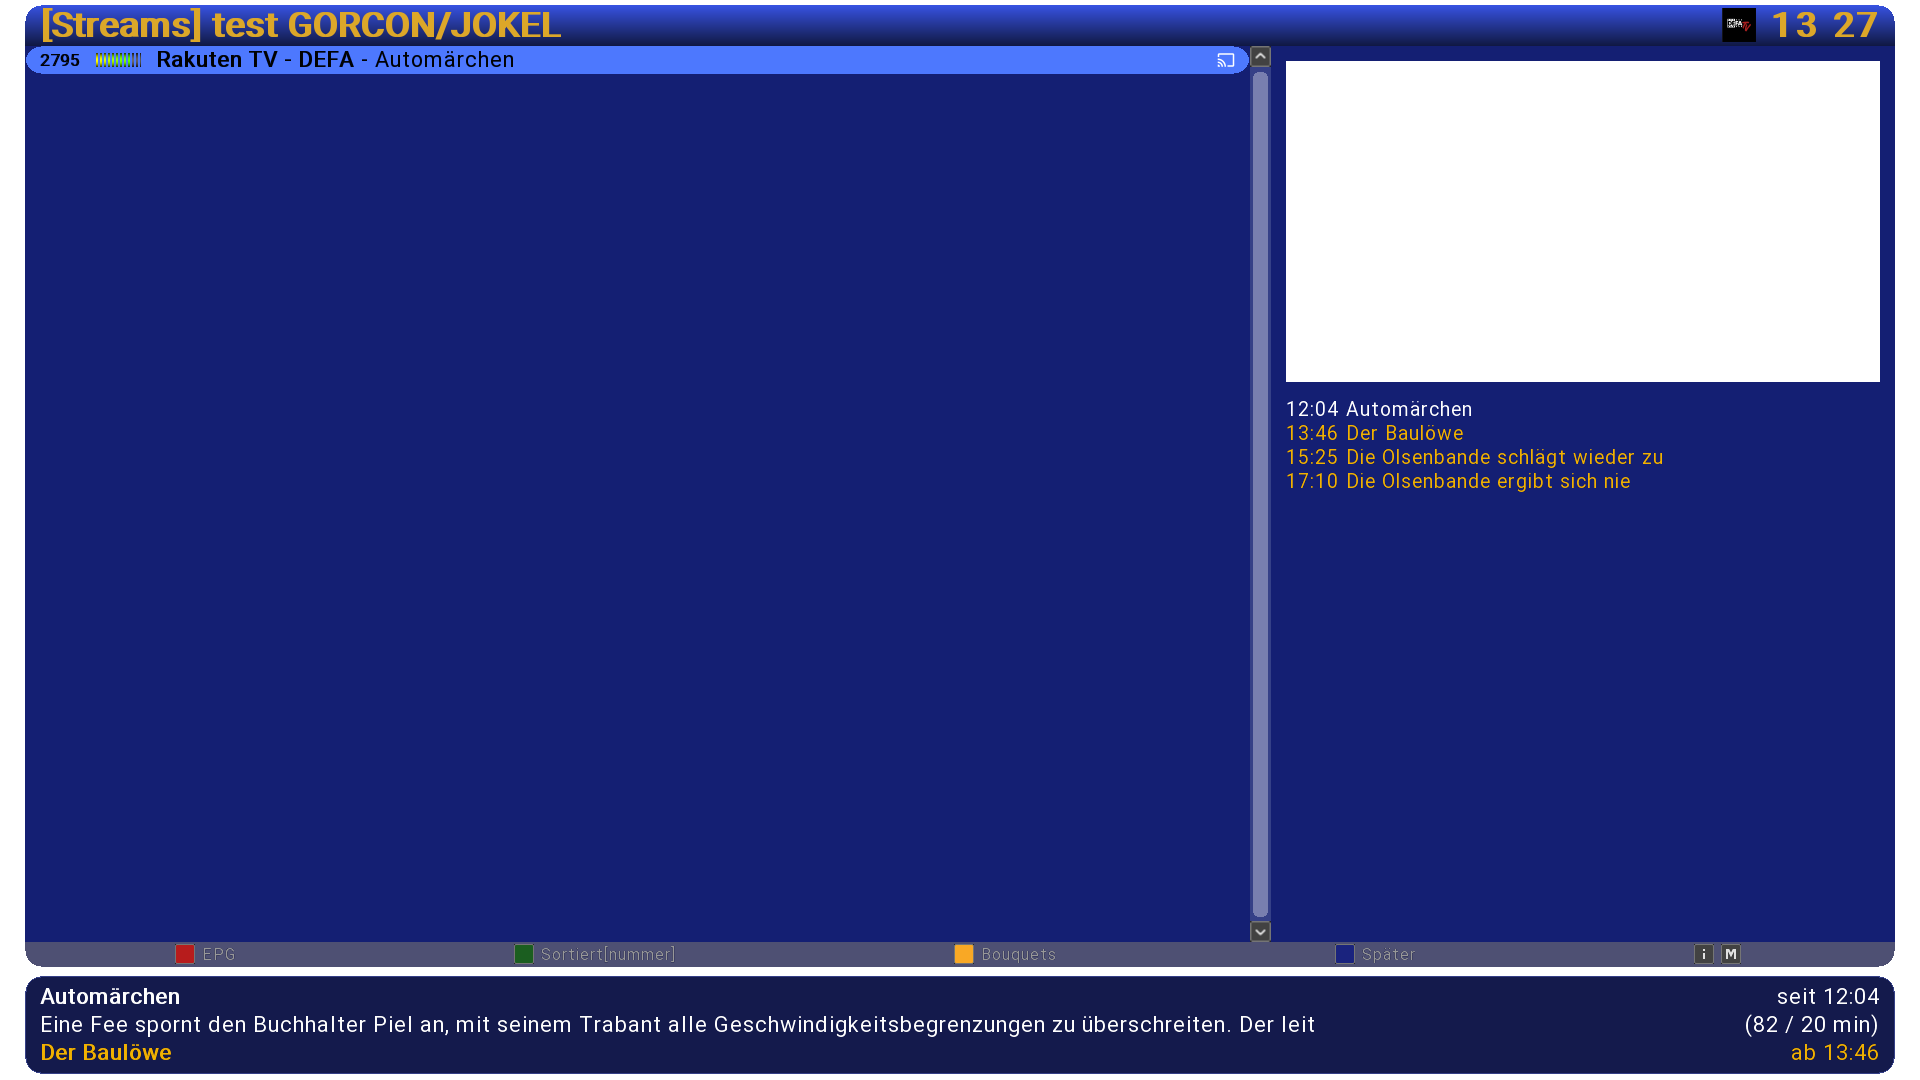
Task: Click the green Sortiert[nummer] key icon
Action: click(x=524, y=954)
